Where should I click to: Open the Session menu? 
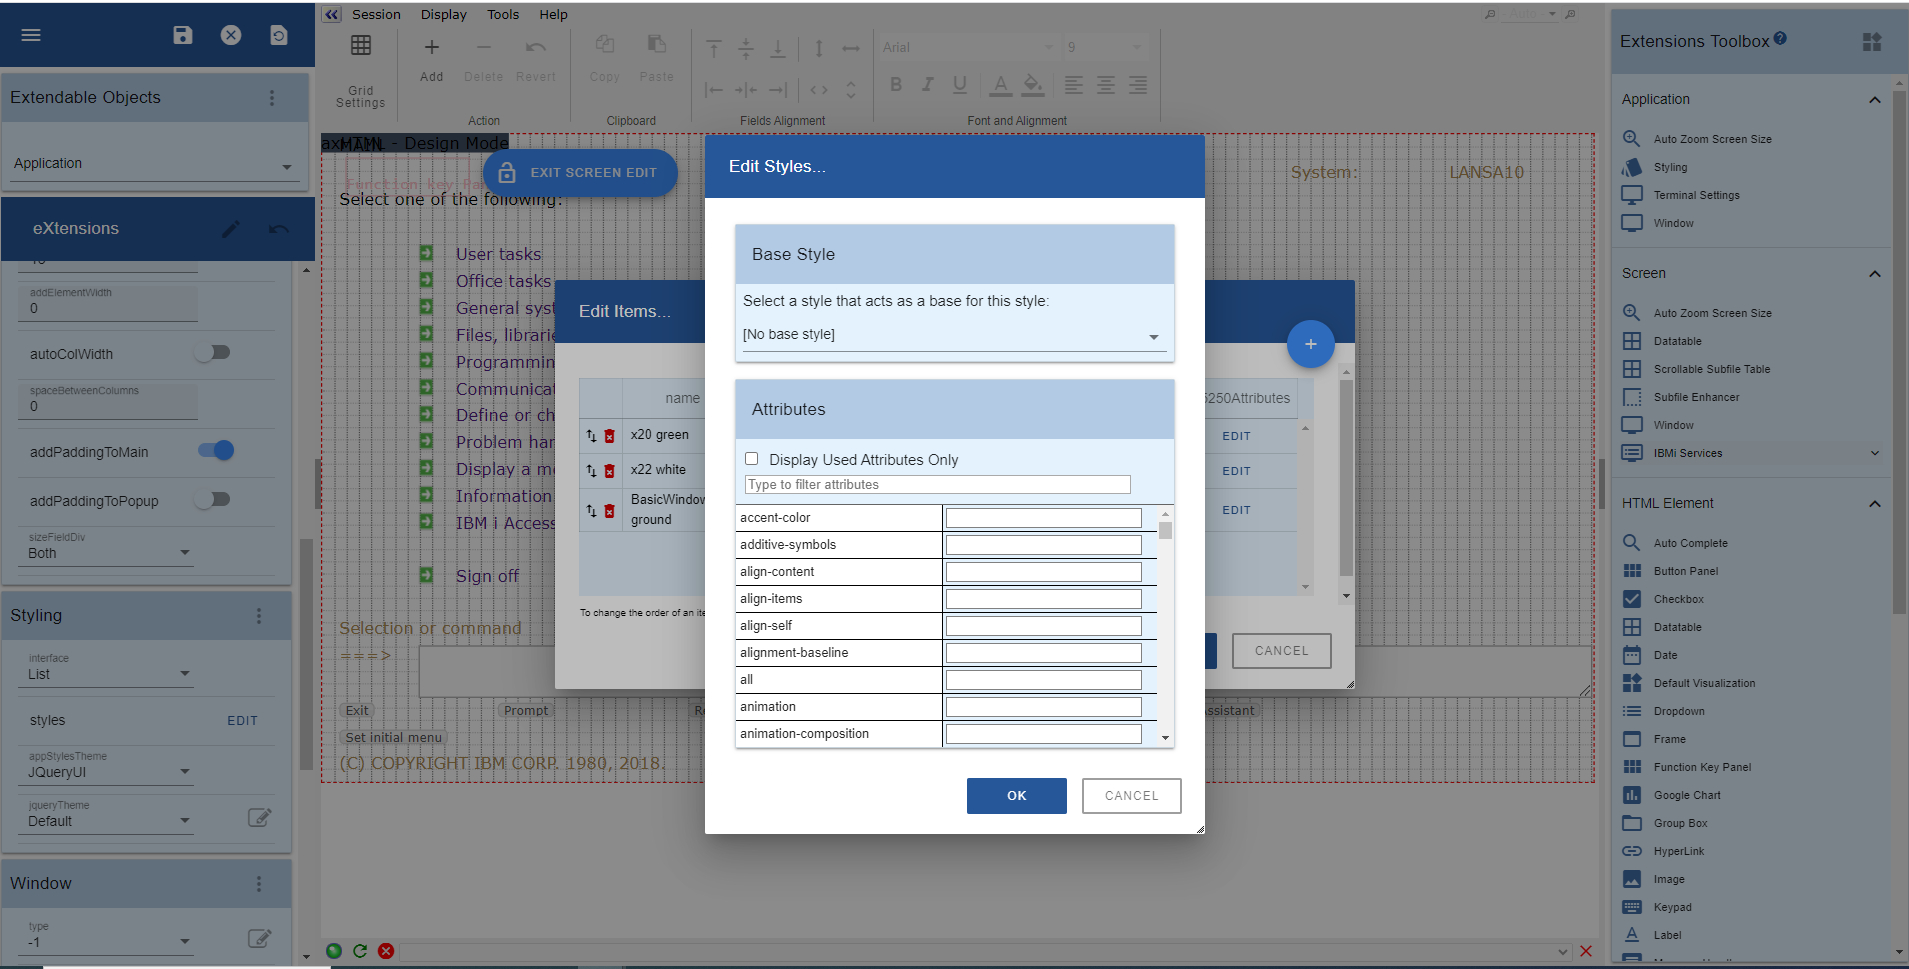(x=376, y=14)
